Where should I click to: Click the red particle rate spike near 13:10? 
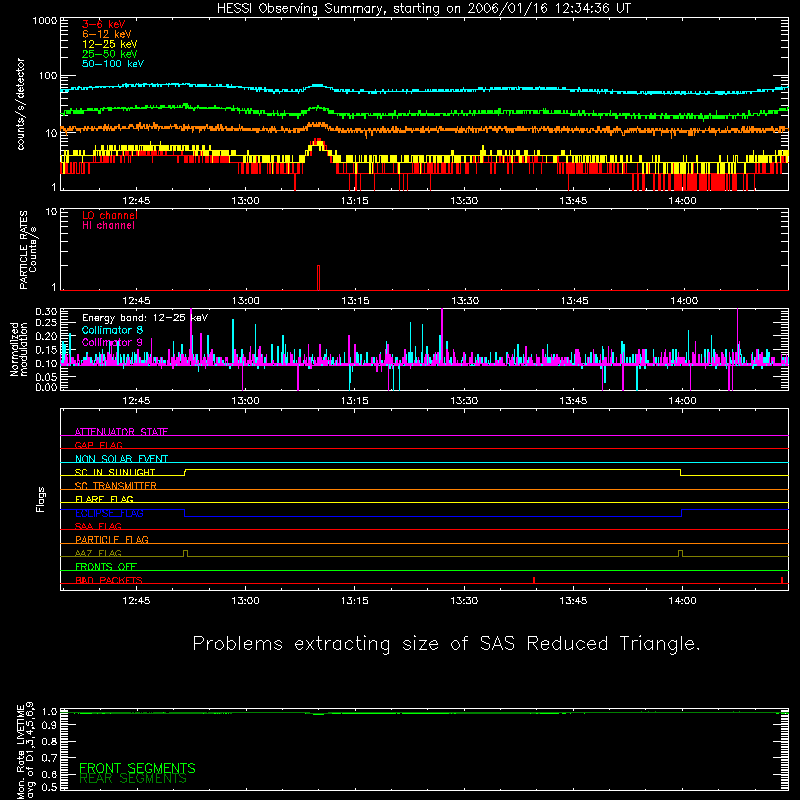[x=318, y=278]
